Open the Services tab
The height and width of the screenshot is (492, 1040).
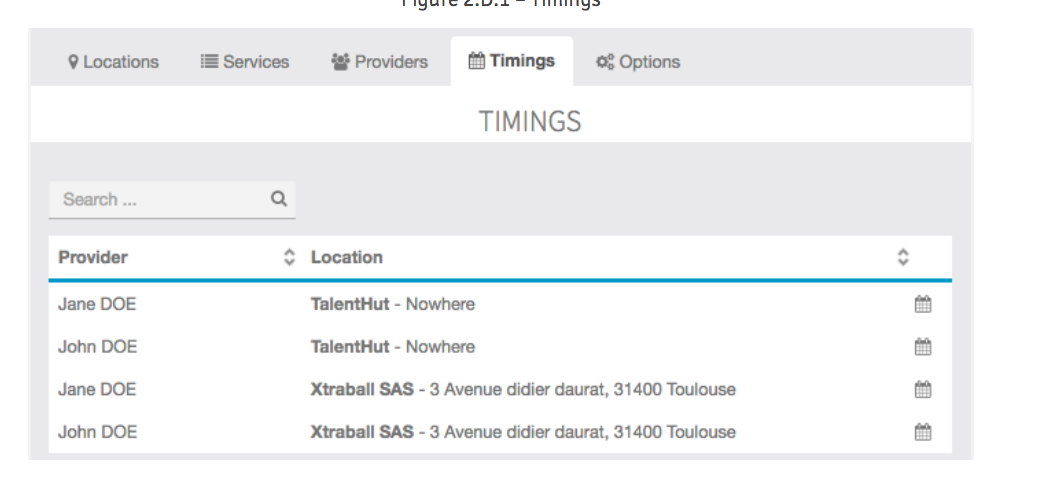coord(245,62)
